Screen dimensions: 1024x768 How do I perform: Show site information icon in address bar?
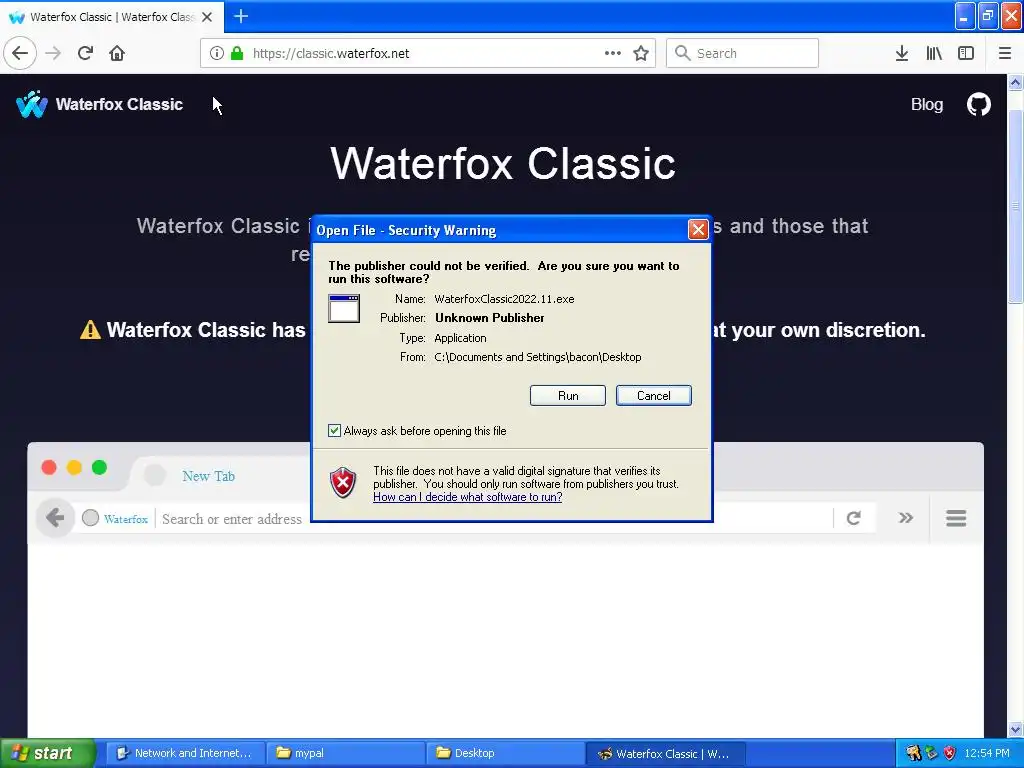pyautogui.click(x=217, y=53)
